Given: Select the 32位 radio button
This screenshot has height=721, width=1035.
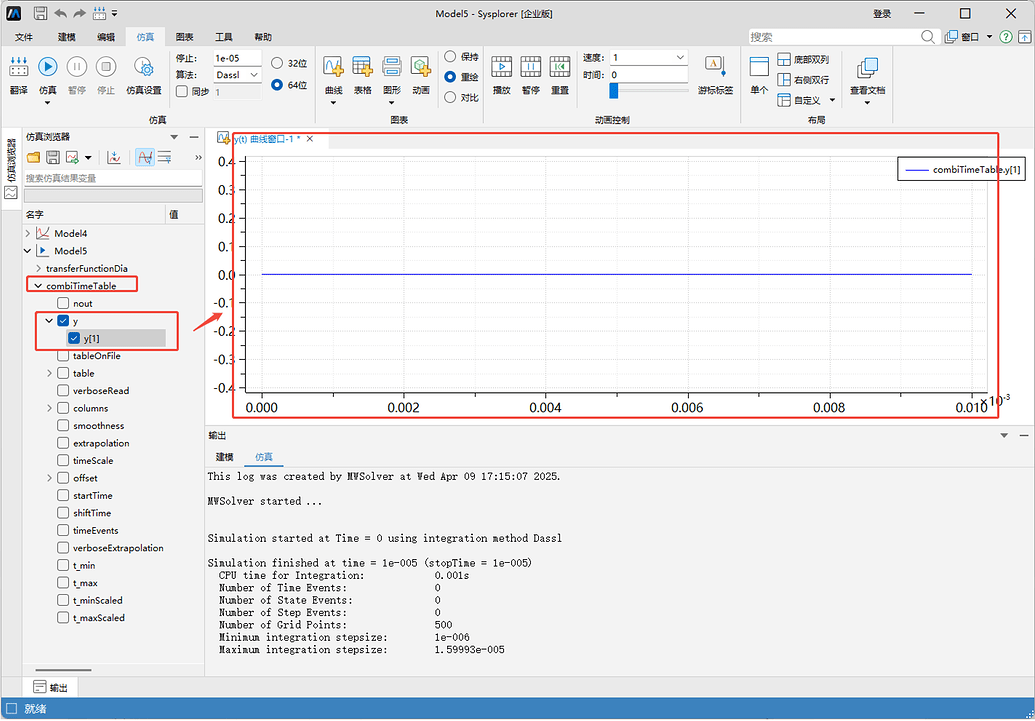Looking at the screenshot, I should pyautogui.click(x=277, y=63).
